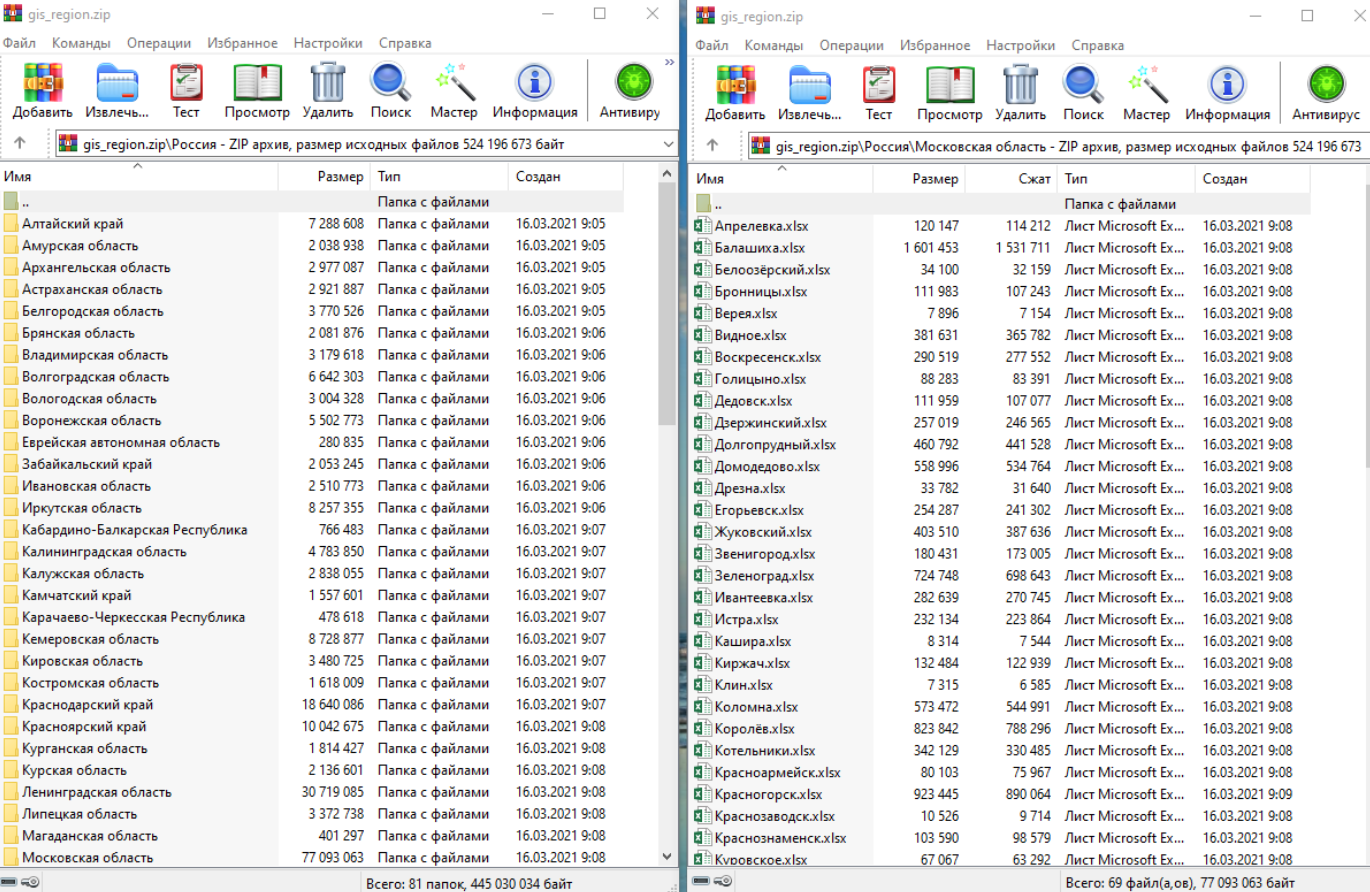
Task: Click Поиск magnifier icon in left window
Action: tap(390, 83)
